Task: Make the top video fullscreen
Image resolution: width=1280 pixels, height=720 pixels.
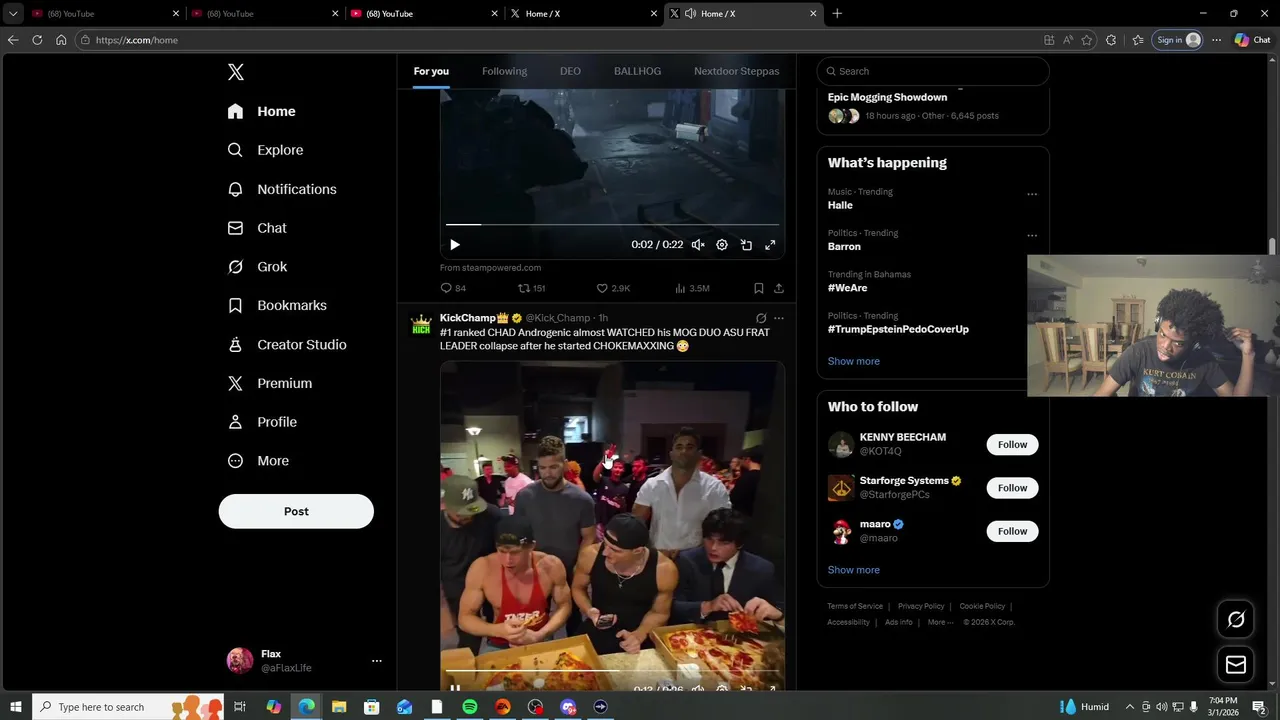Action: (x=770, y=245)
